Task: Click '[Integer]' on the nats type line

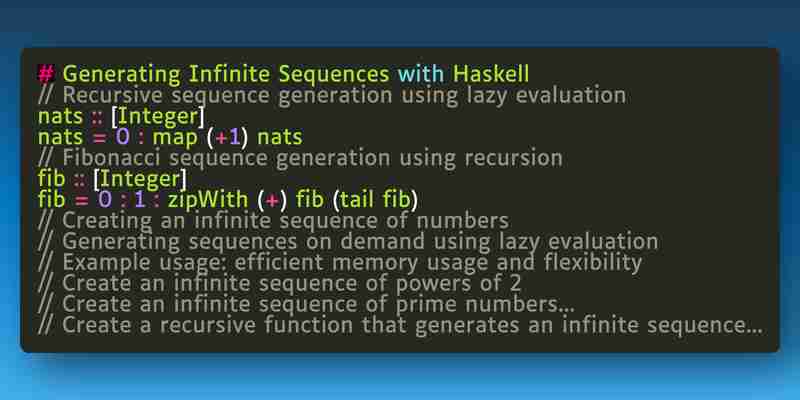Action: [x=158, y=117]
